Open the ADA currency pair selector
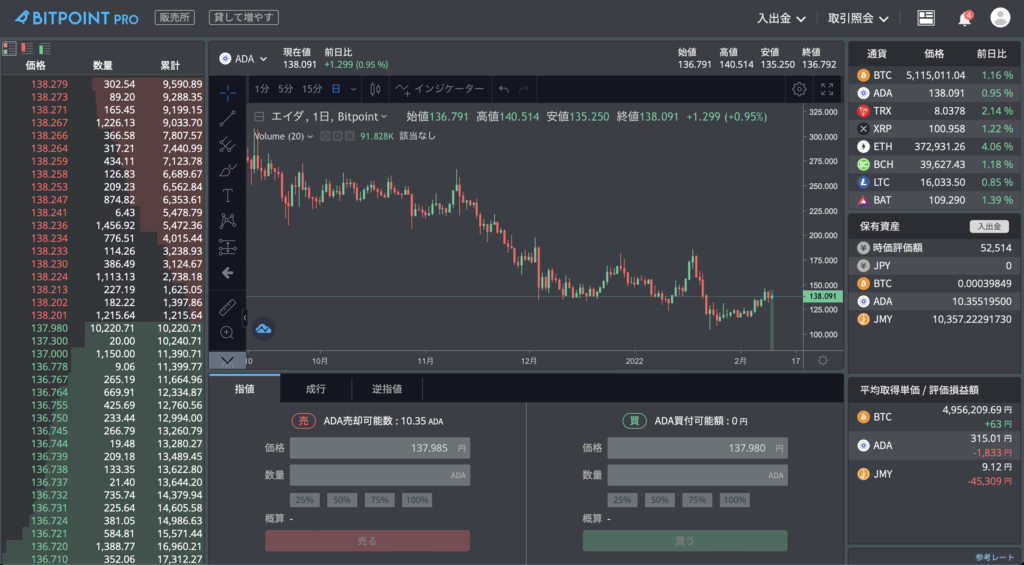This screenshot has width=1024, height=565. [x=240, y=59]
